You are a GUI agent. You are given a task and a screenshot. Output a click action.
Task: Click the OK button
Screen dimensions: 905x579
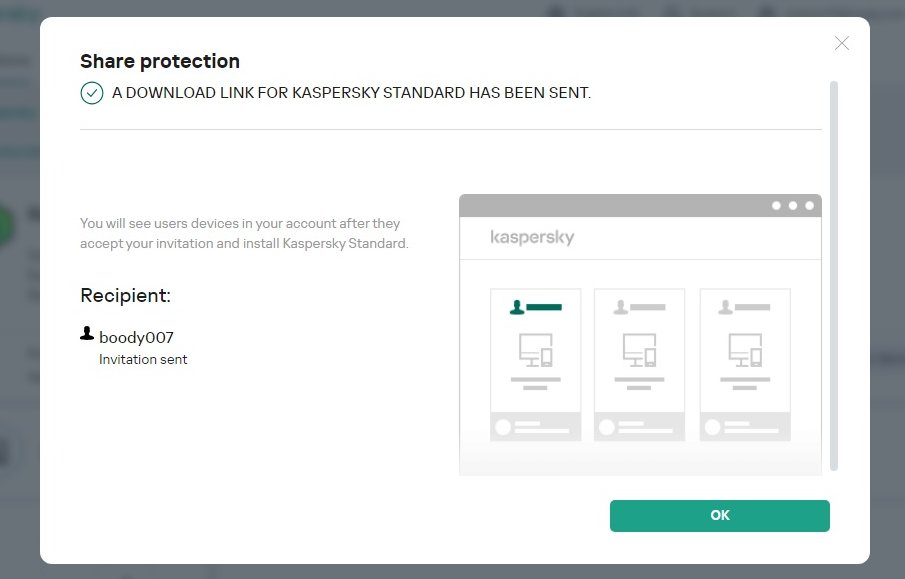pos(719,515)
